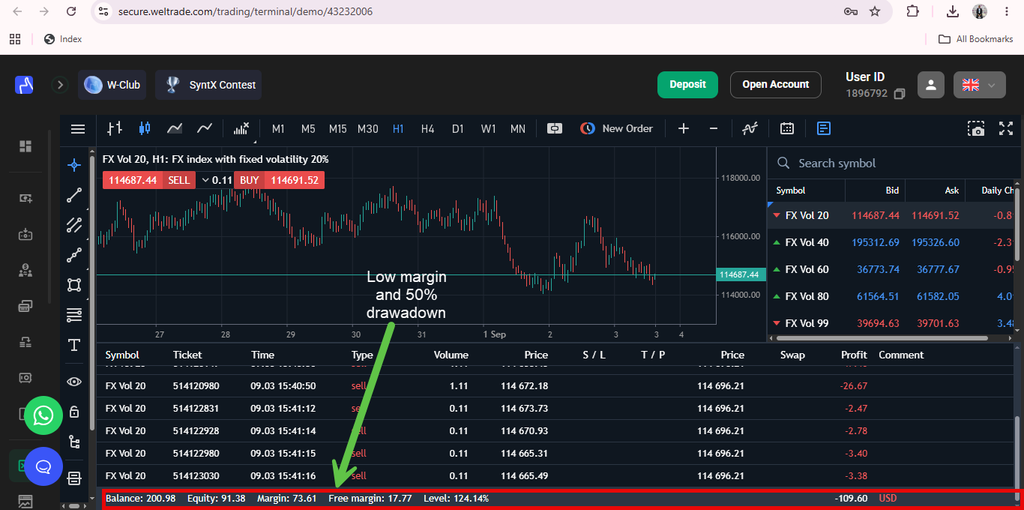Switch timeframe to H4

428,129
